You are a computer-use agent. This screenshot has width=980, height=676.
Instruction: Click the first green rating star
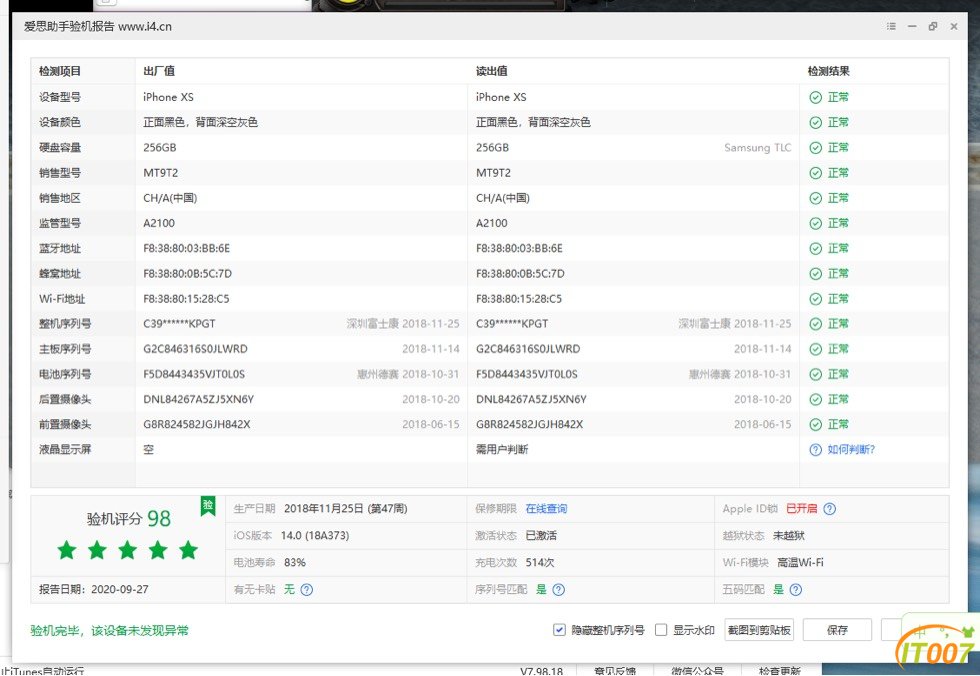click(67, 550)
